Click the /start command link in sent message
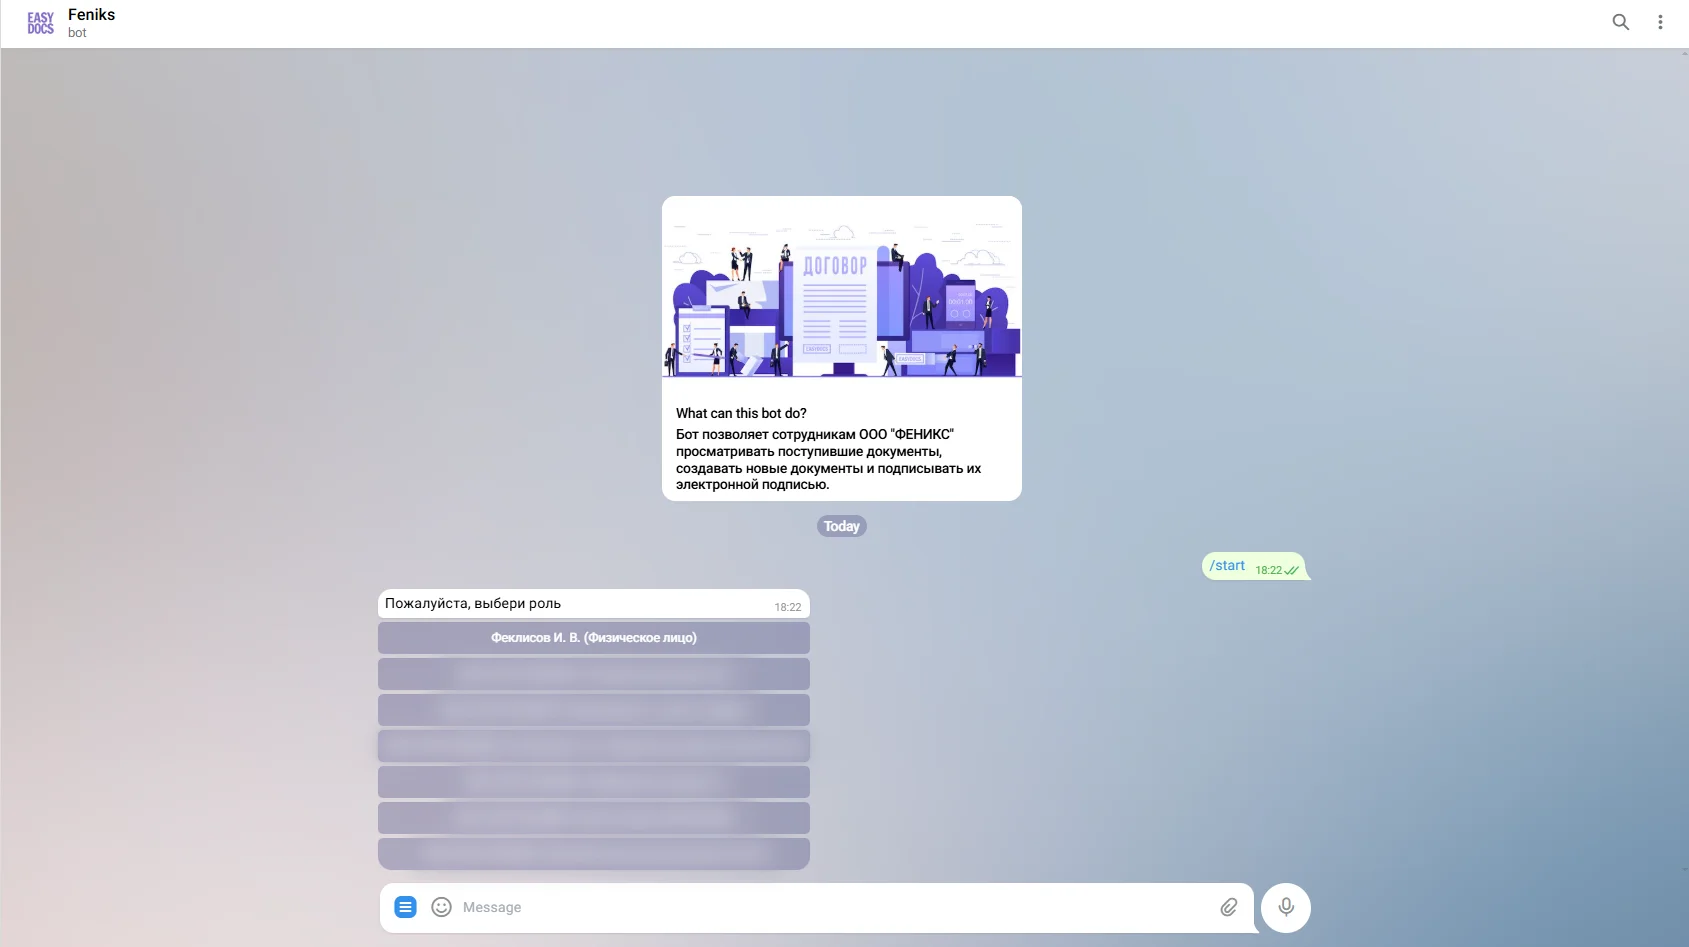This screenshot has width=1689, height=947. [1227, 565]
